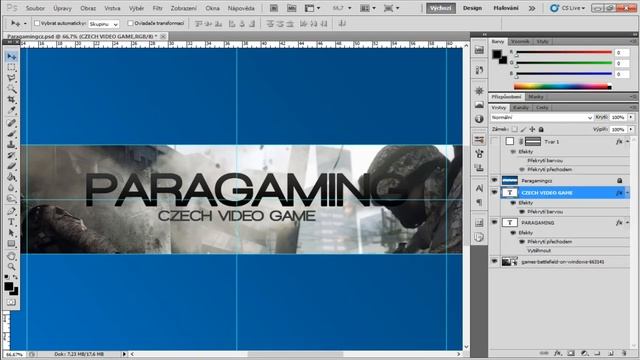Toggle lock all icon in Layers panel
Viewport: 640px width, 360px height.
[x=541, y=129]
